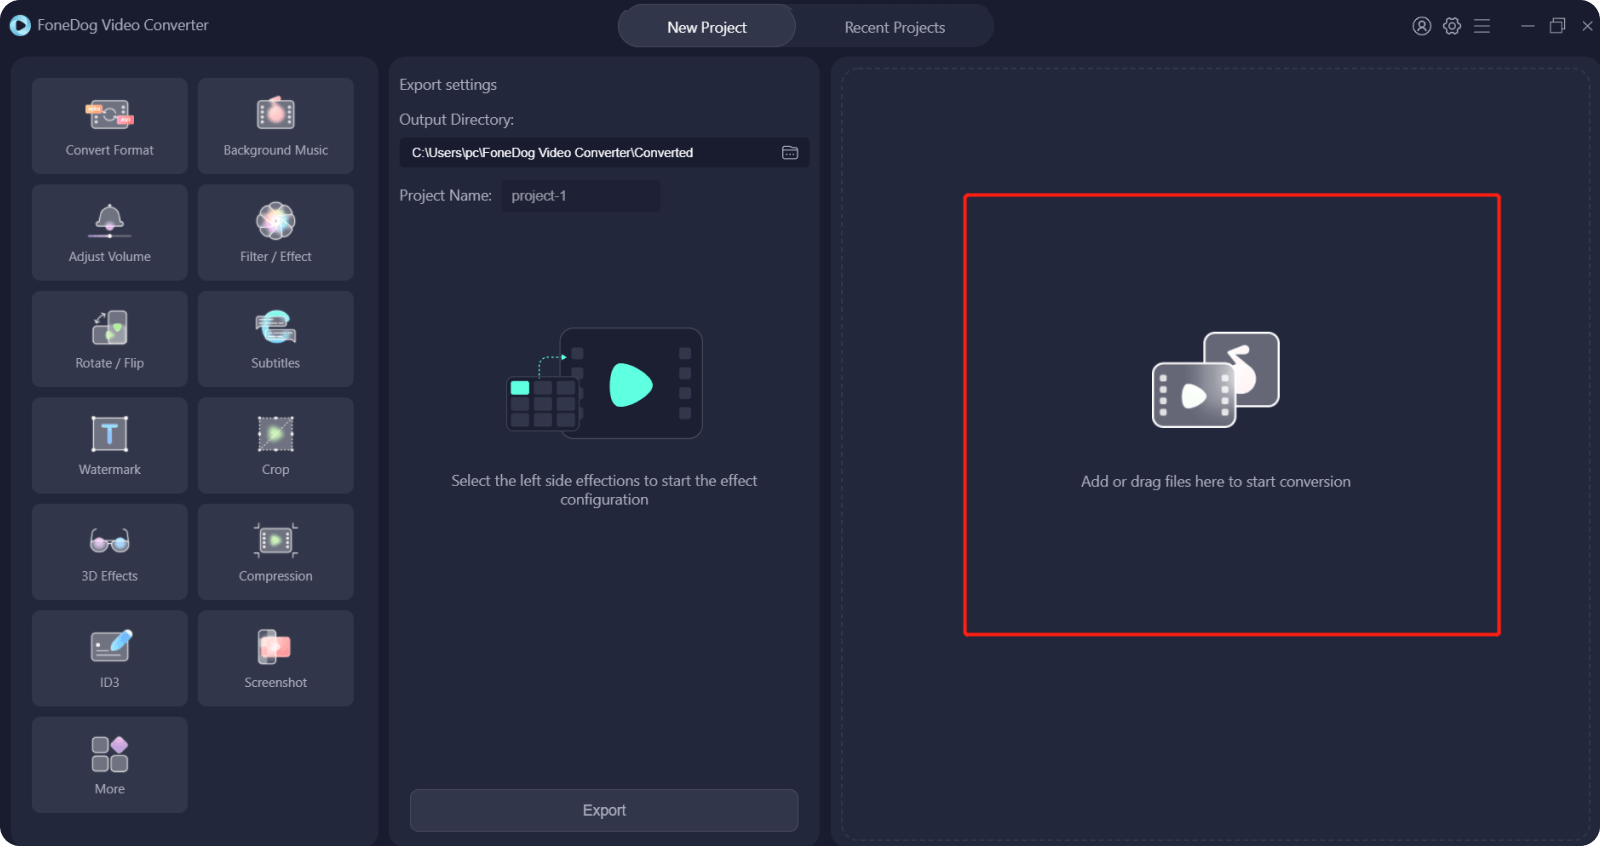Viewport: 1600px width, 846px height.
Task: Expand the More tools option
Action: point(109,765)
